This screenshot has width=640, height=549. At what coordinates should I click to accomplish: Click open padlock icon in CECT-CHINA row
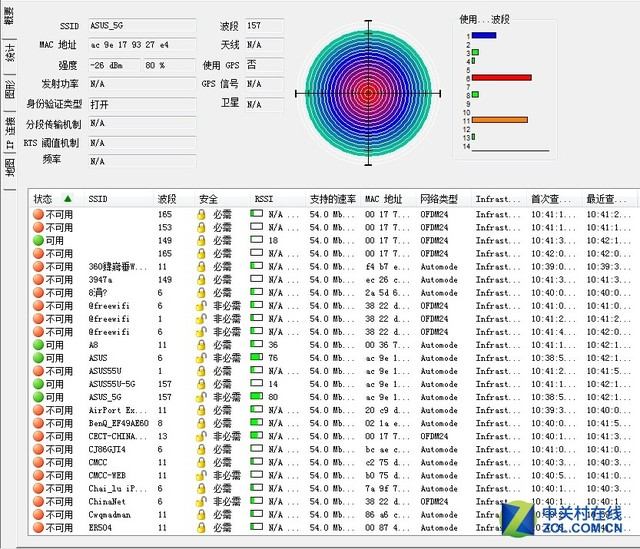click(x=201, y=436)
